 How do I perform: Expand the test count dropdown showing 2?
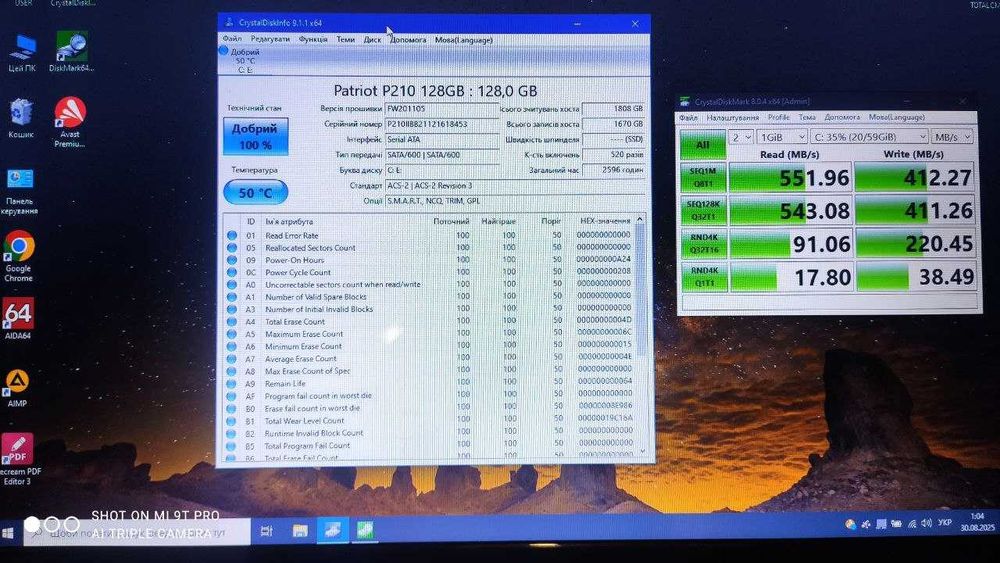tap(740, 137)
